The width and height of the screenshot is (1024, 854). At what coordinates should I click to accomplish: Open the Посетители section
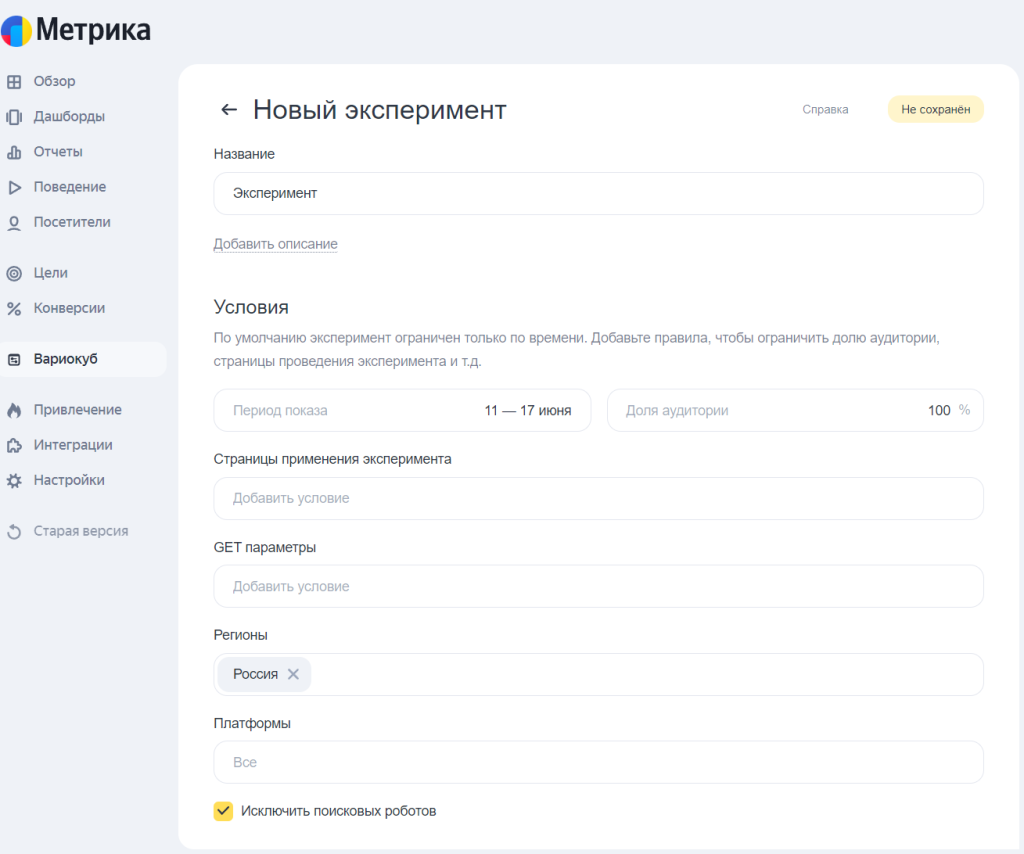click(x=72, y=223)
